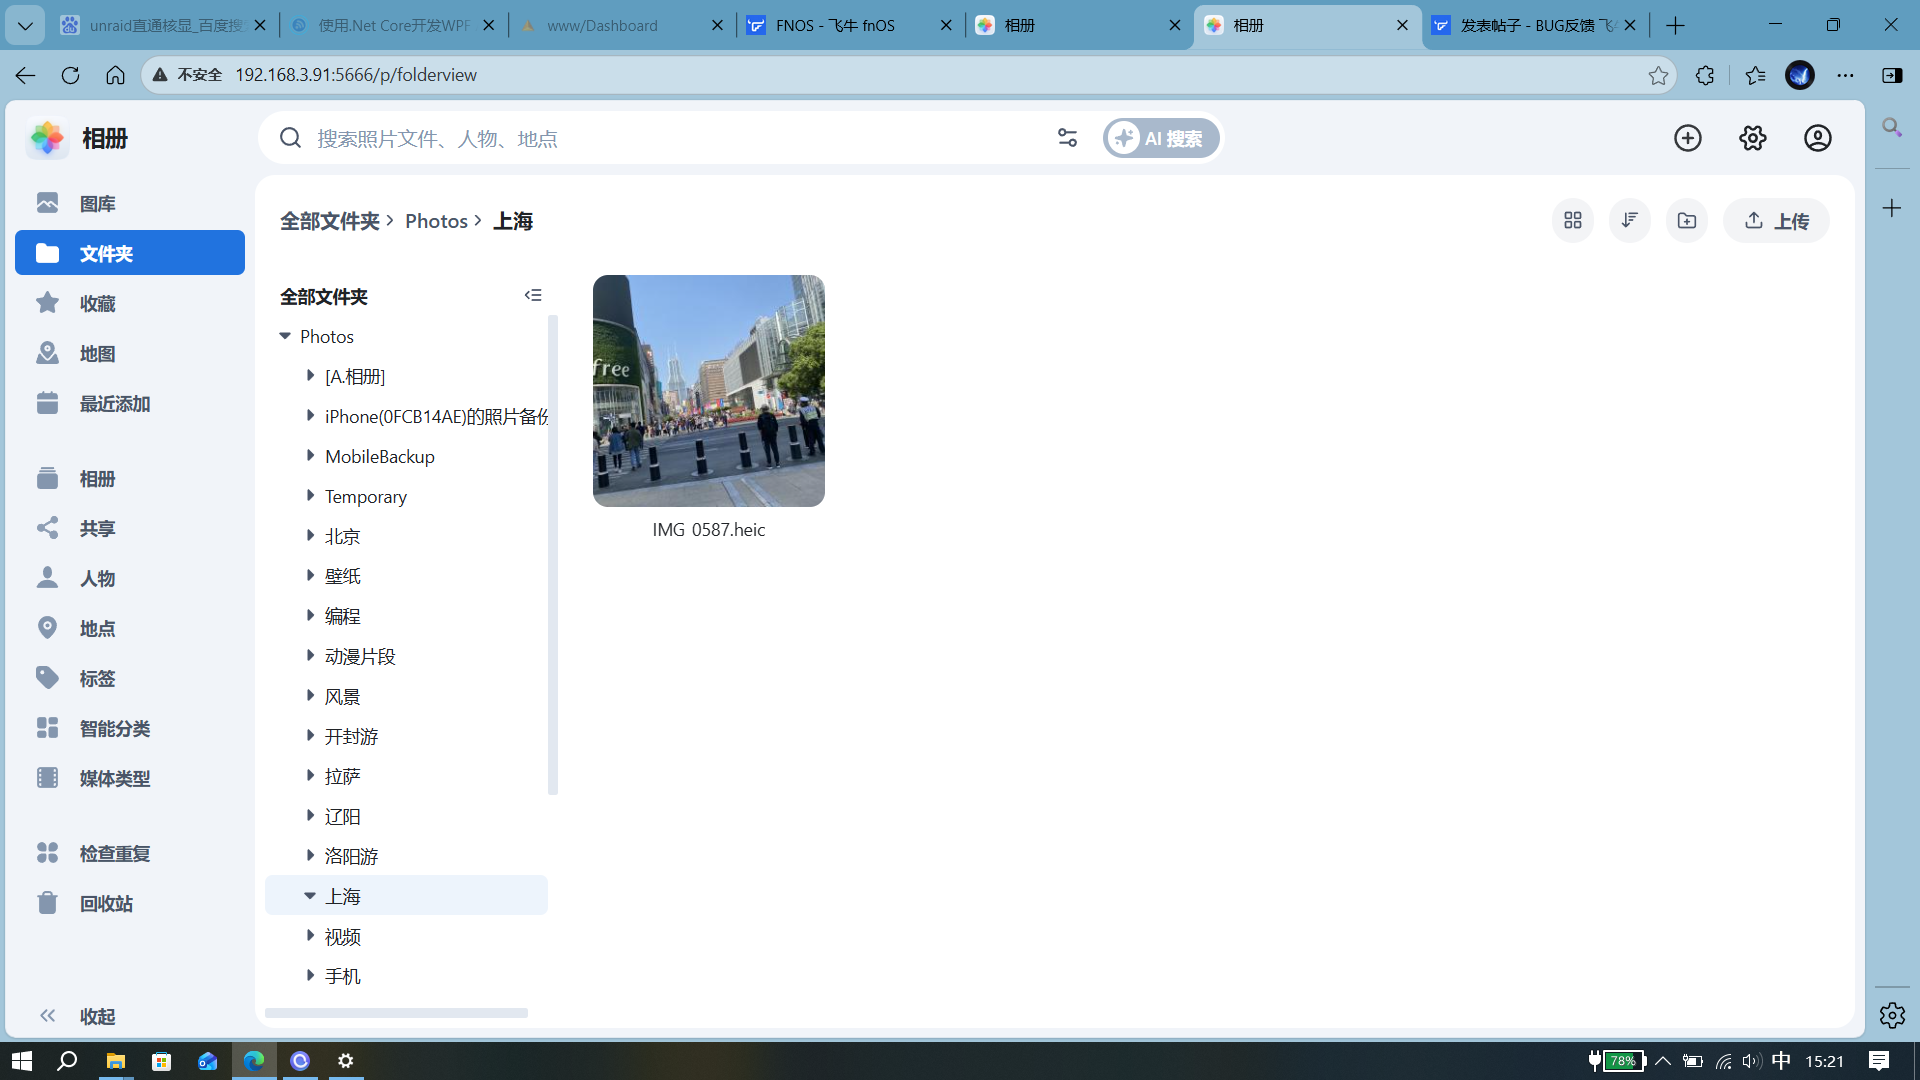
Task: Click the Photos breadcrumb link
Action: pos(436,221)
